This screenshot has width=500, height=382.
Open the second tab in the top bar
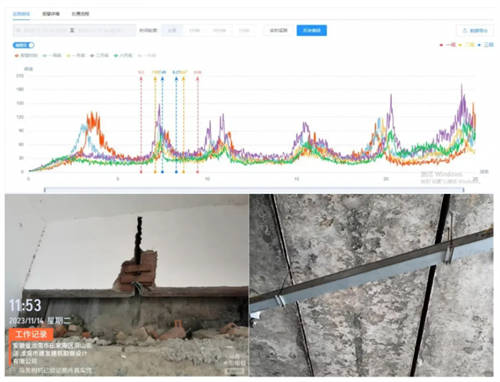pos(51,14)
